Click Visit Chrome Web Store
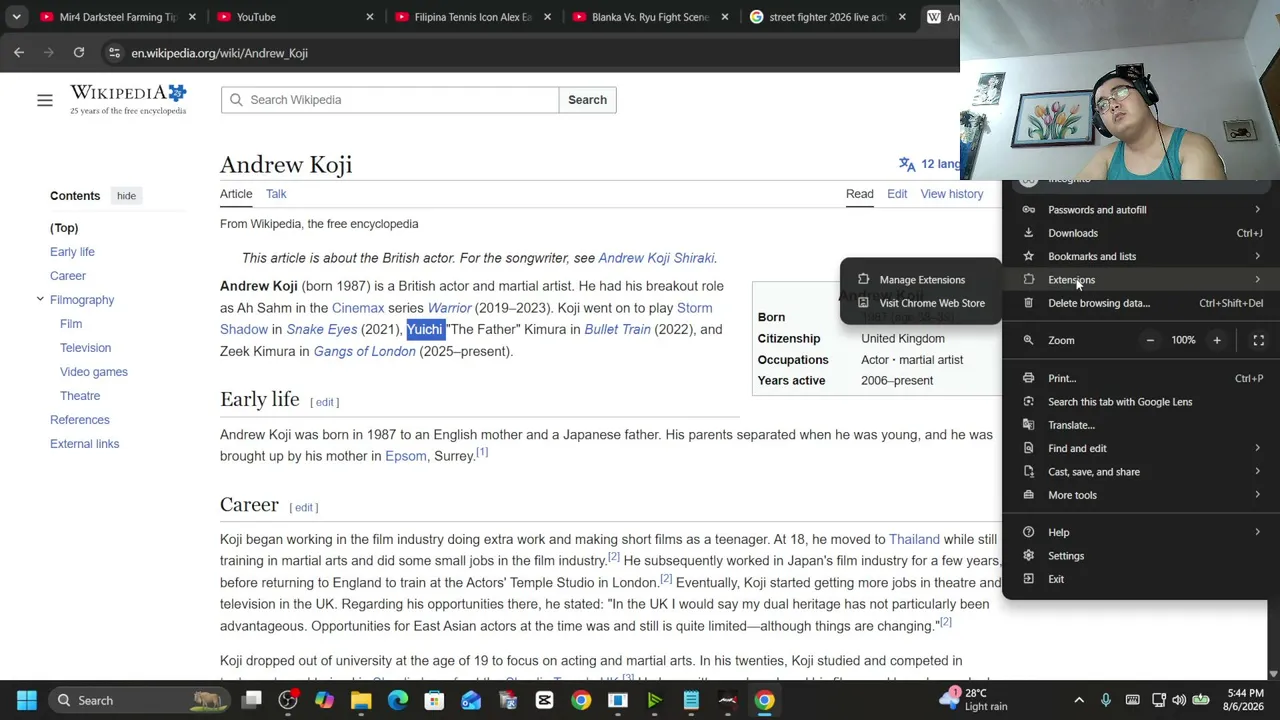The width and height of the screenshot is (1280, 720). point(921,303)
